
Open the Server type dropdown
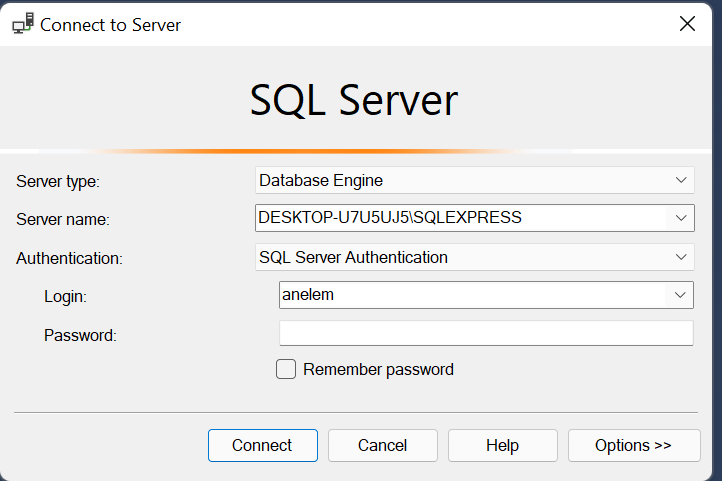pyautogui.click(x=474, y=181)
